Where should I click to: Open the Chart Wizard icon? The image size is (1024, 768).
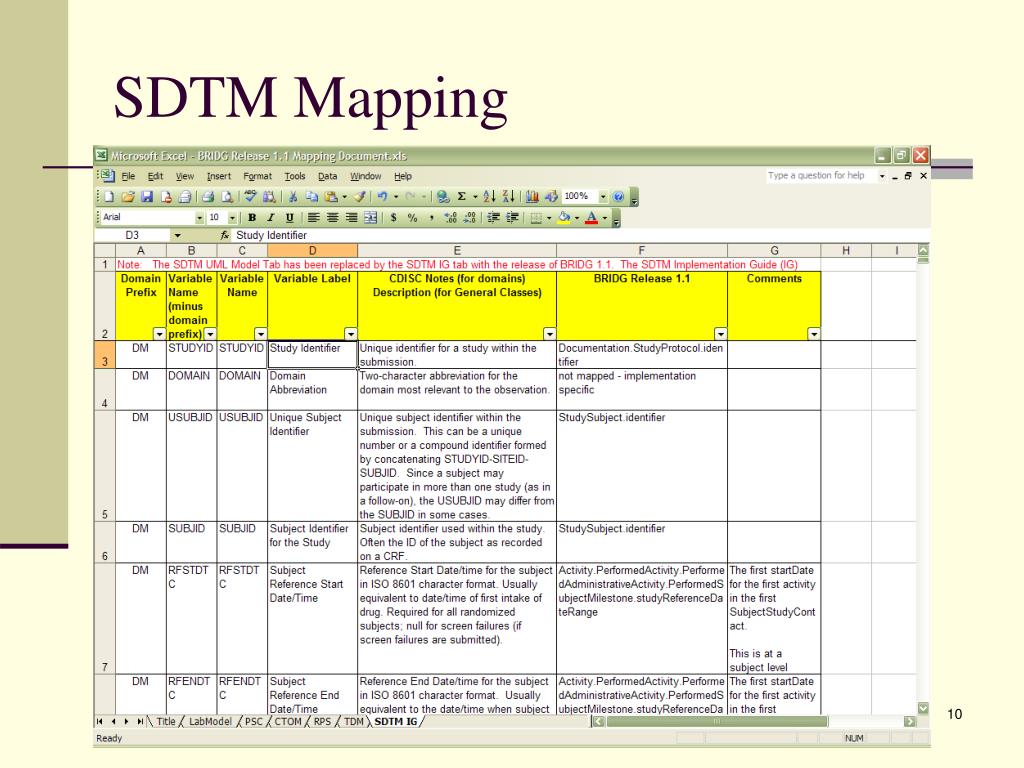click(532, 197)
